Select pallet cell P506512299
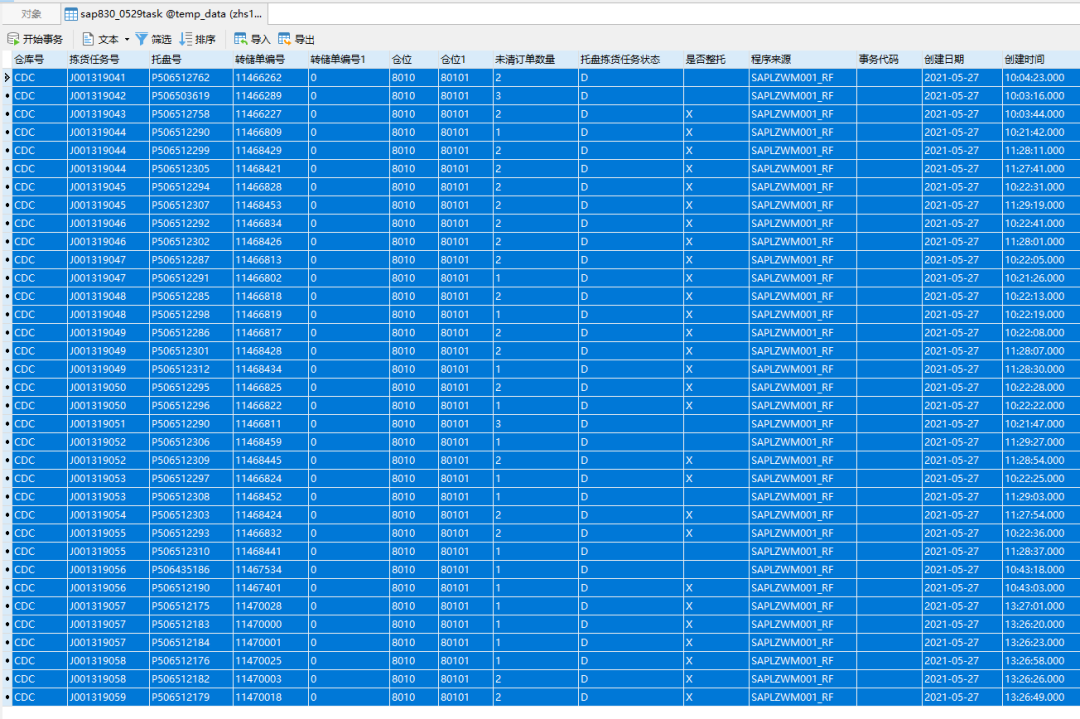Image resolution: width=1080 pixels, height=719 pixels. click(191, 151)
